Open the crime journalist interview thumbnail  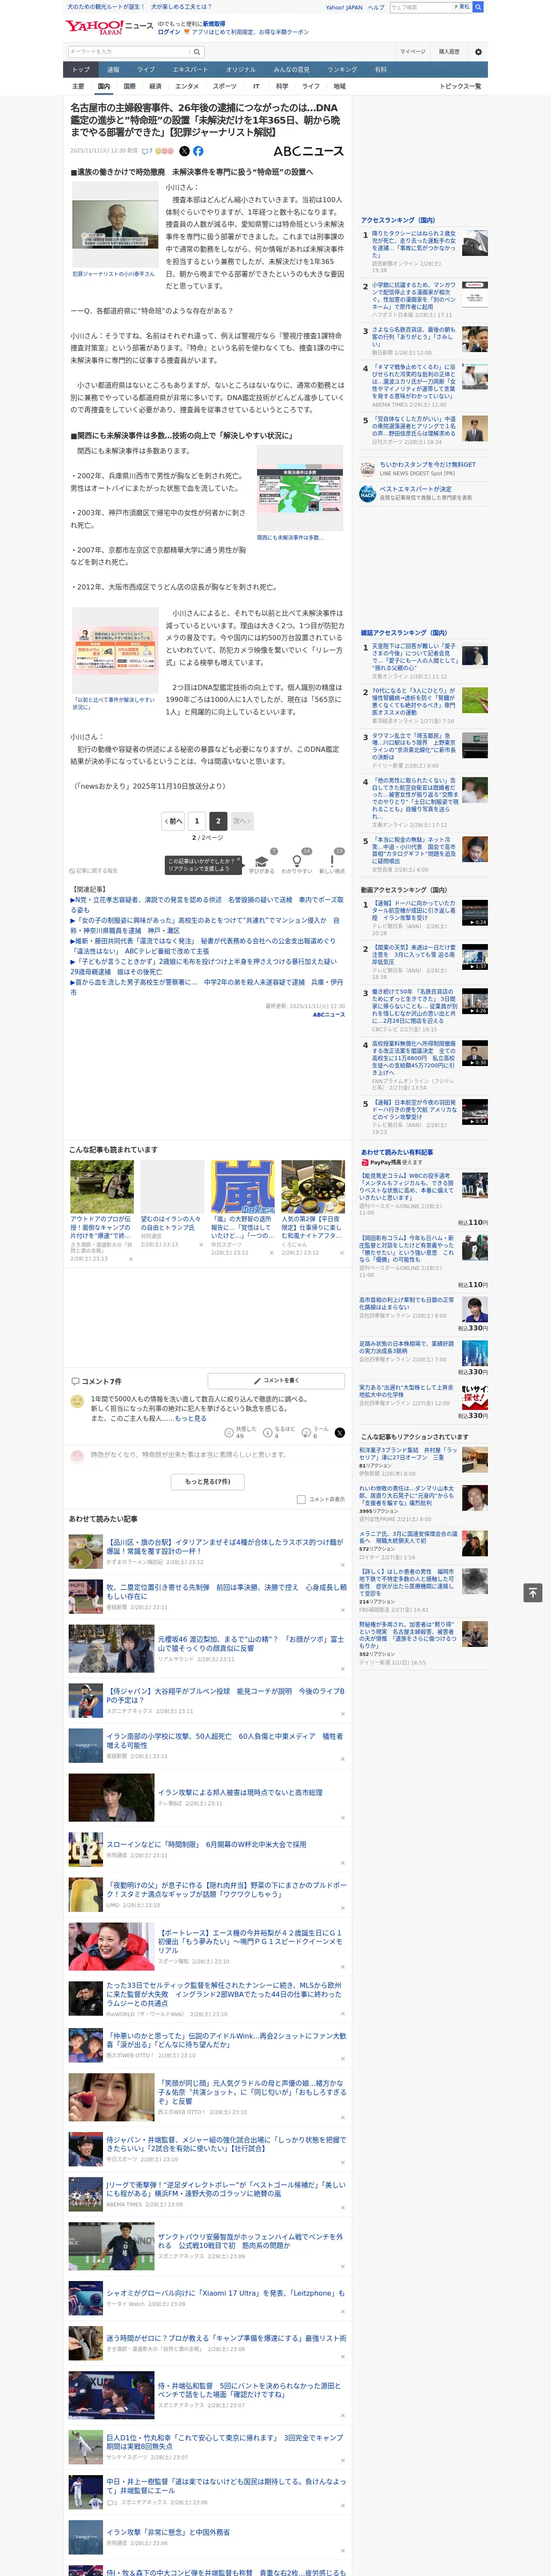coord(115,224)
